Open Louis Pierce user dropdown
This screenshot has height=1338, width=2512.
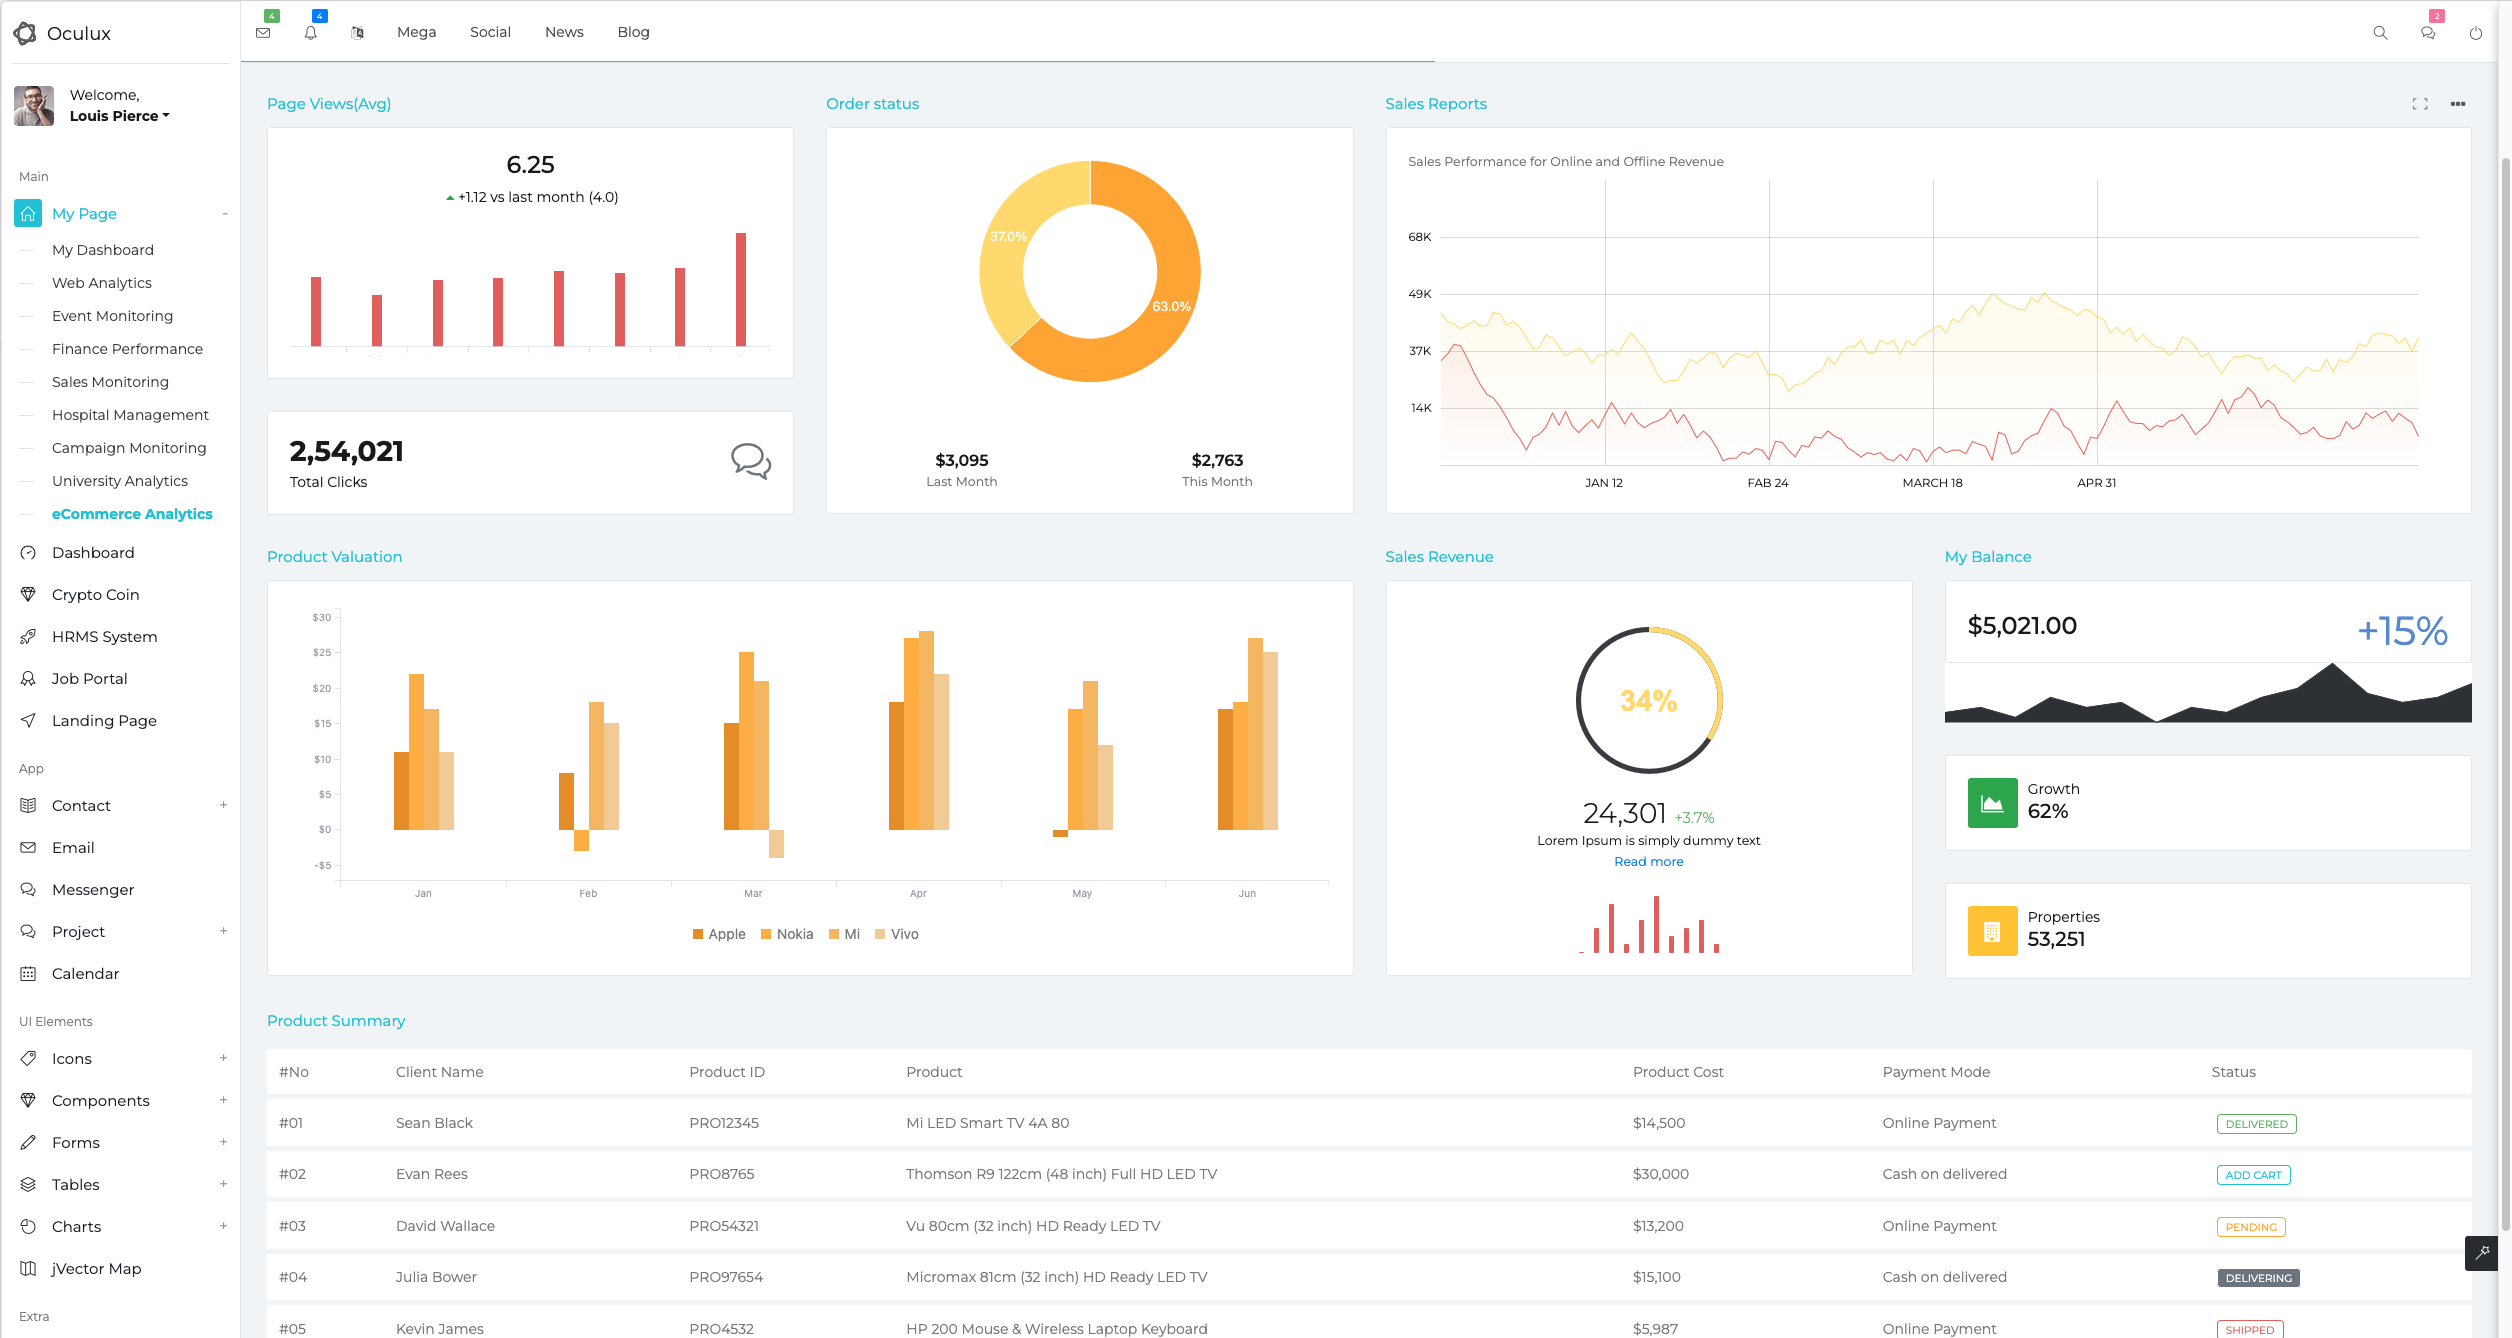[119, 116]
